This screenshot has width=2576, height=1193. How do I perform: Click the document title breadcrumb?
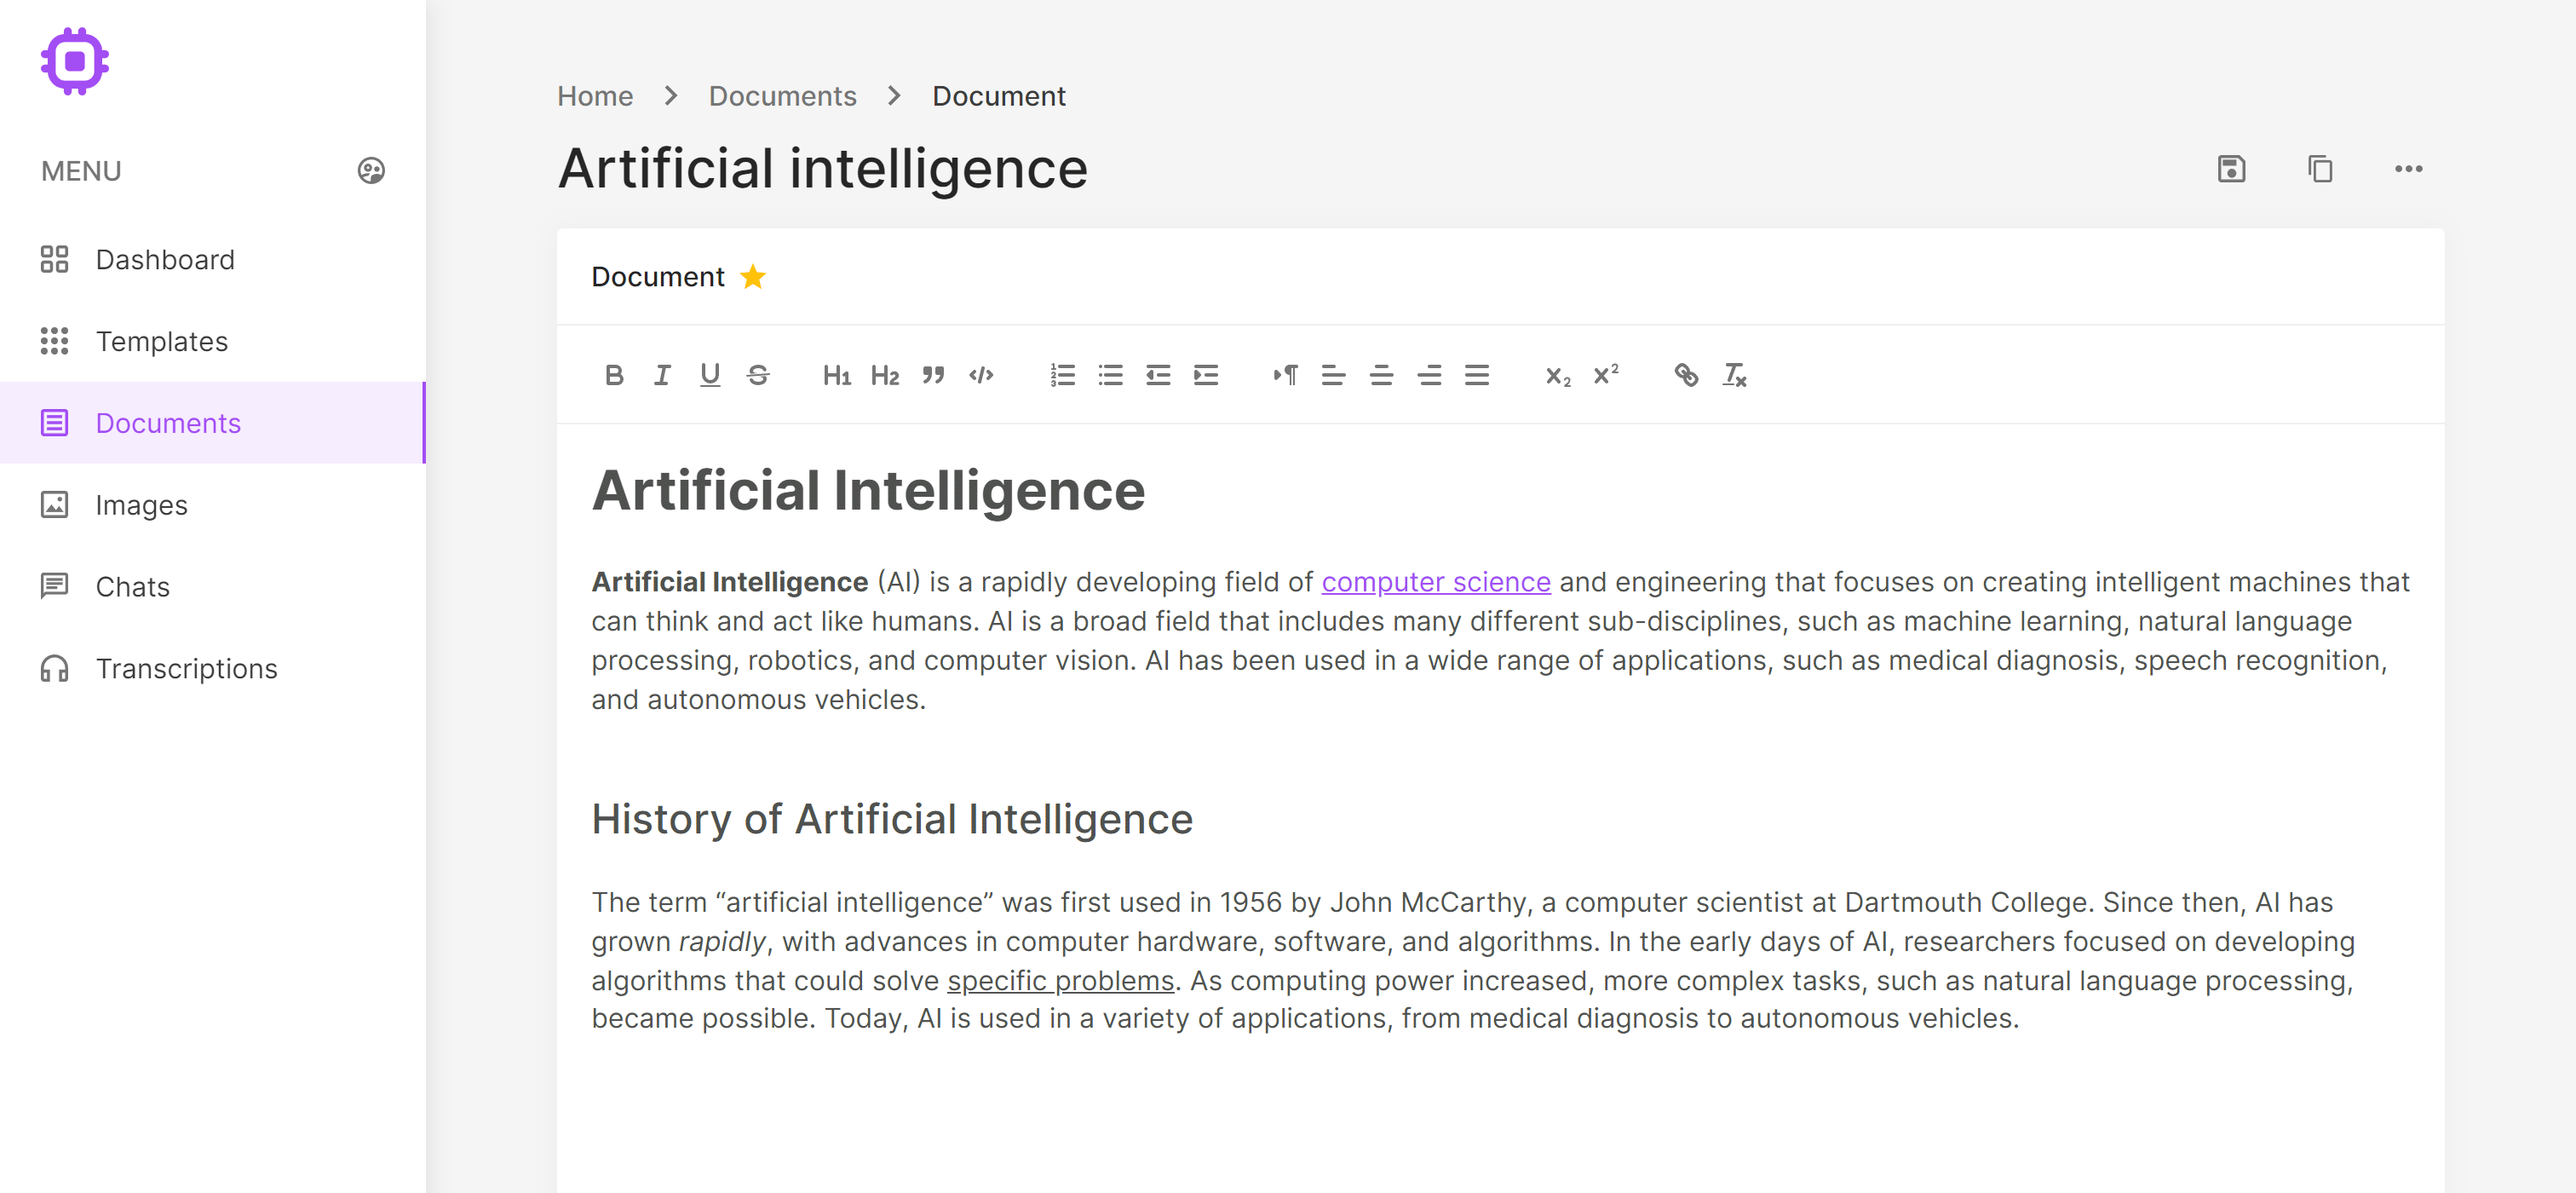[1000, 95]
